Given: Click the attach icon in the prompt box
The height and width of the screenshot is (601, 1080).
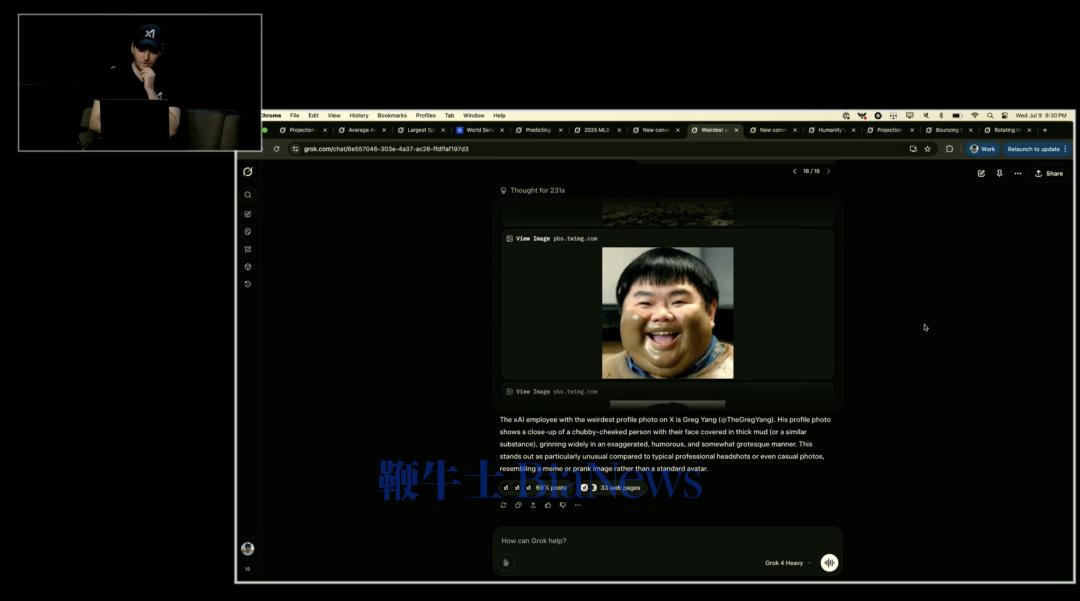Looking at the screenshot, I should 506,563.
